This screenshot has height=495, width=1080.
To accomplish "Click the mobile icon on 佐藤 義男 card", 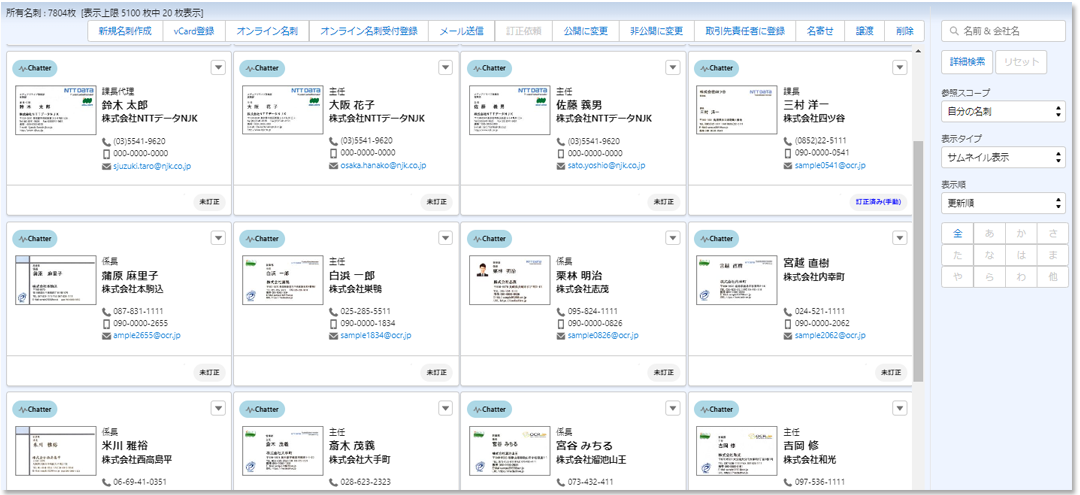I will [561, 153].
